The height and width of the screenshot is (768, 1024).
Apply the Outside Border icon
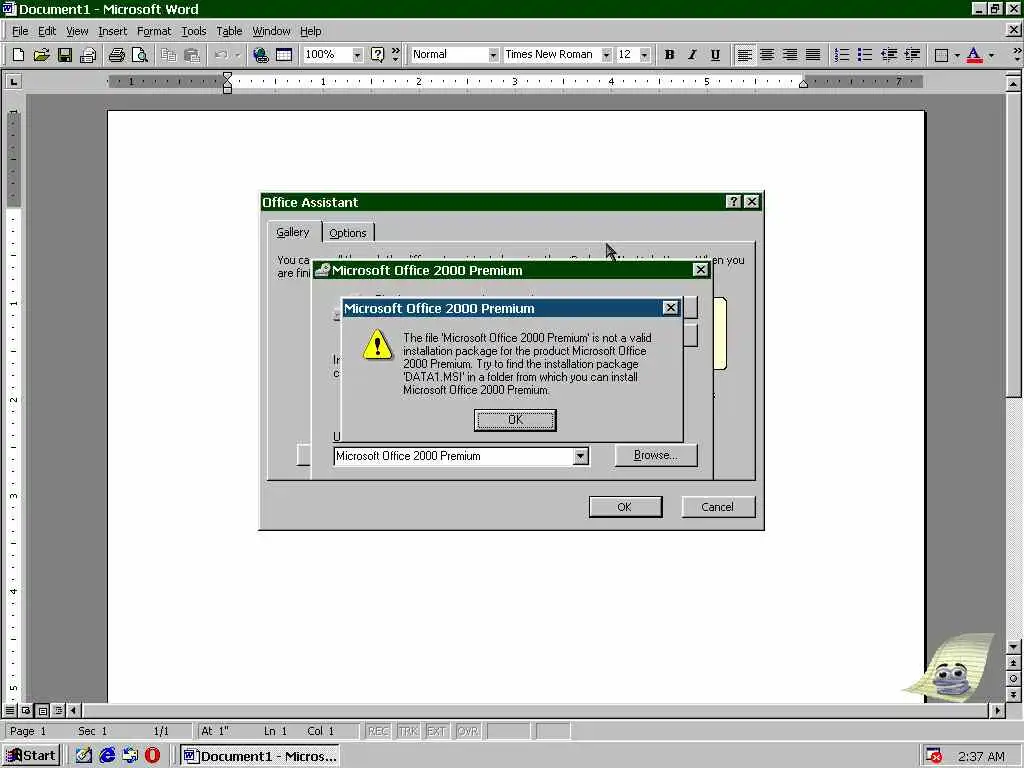(x=941, y=55)
